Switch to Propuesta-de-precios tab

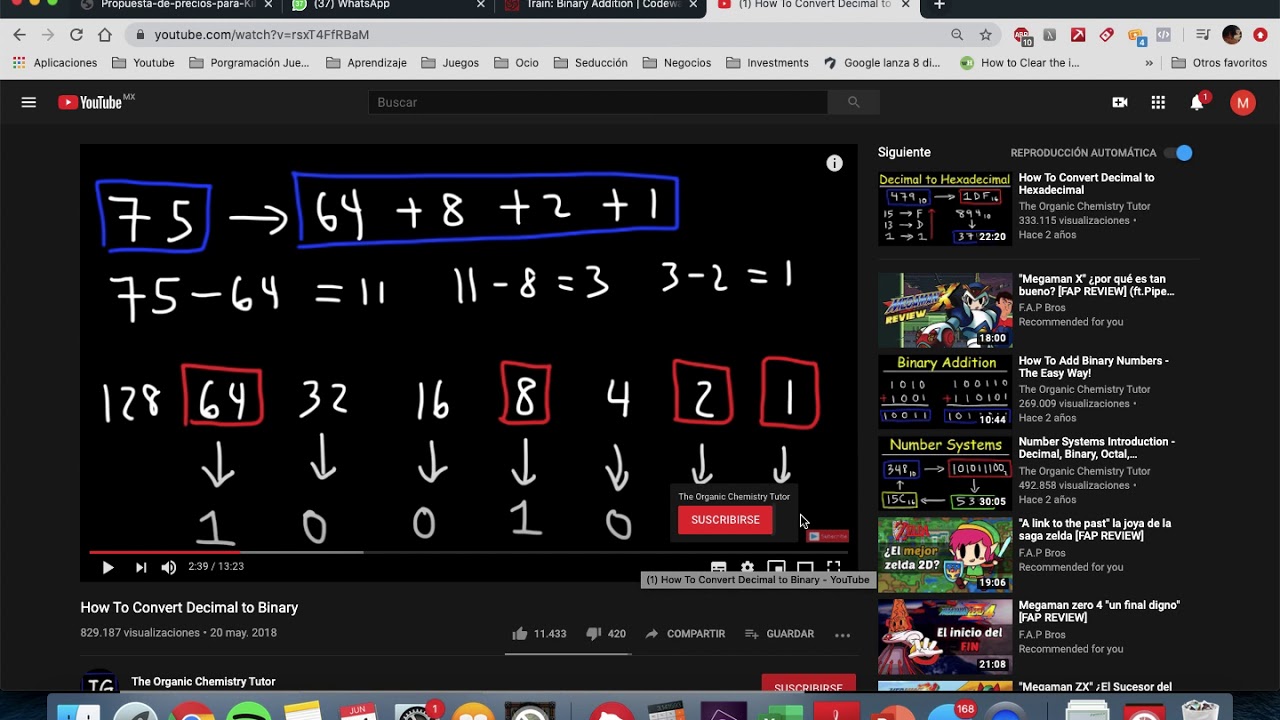point(178,5)
